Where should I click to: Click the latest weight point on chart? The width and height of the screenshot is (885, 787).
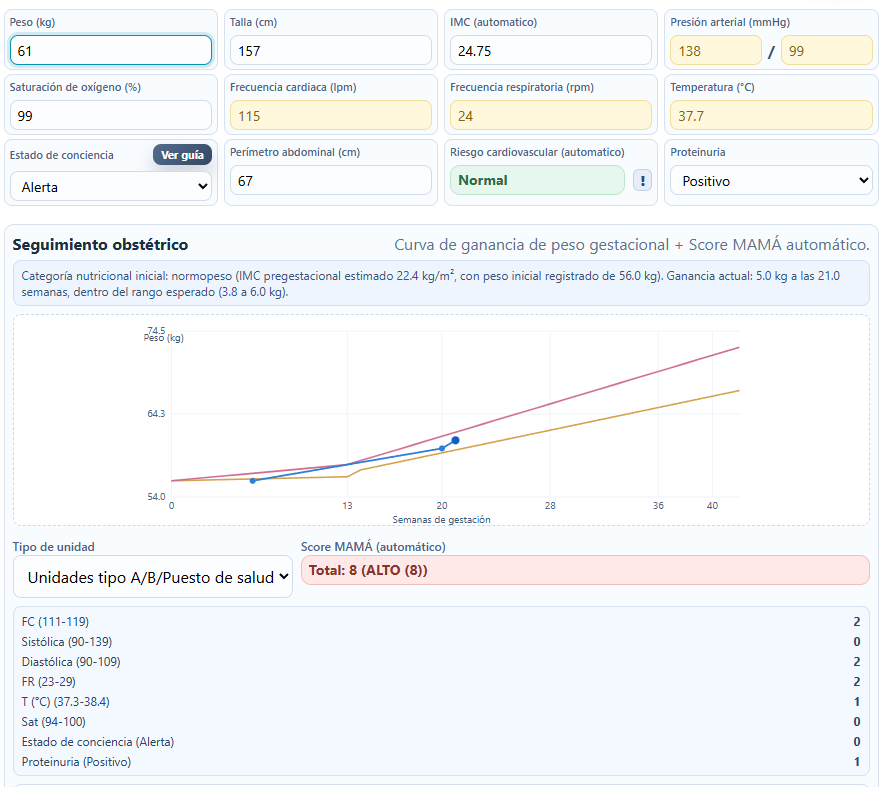tap(455, 440)
